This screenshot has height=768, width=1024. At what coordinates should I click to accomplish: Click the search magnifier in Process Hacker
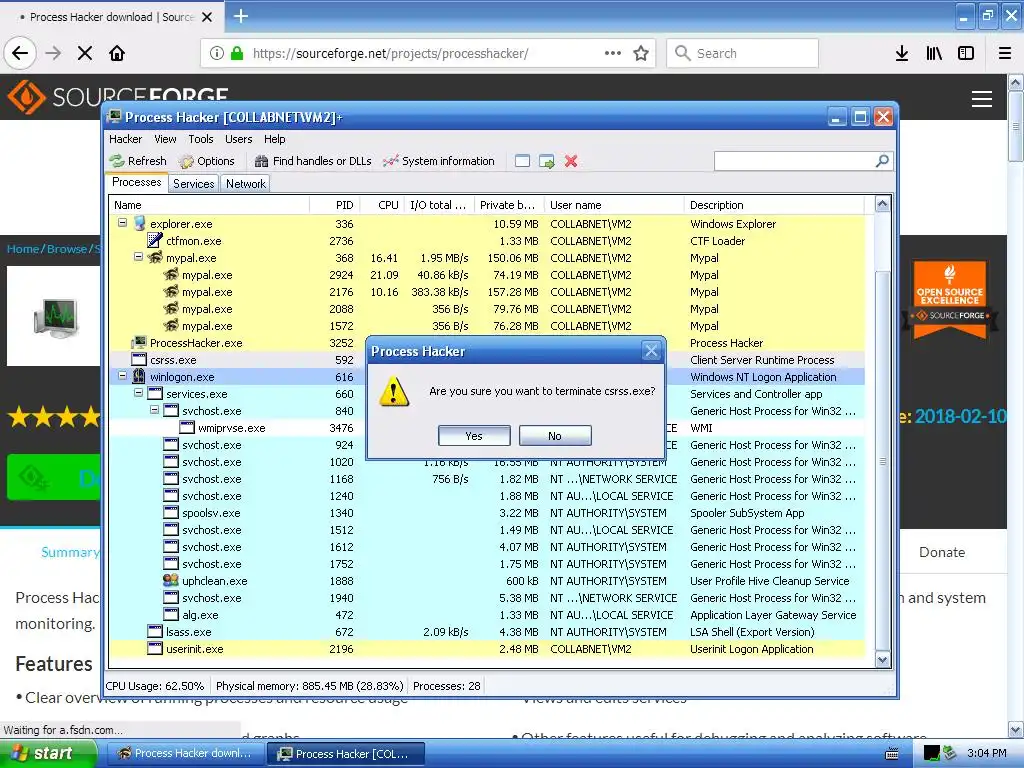point(882,161)
